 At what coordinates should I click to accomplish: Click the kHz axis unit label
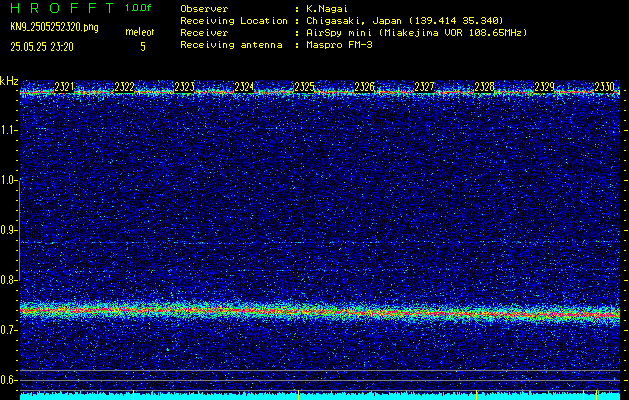click(9, 81)
